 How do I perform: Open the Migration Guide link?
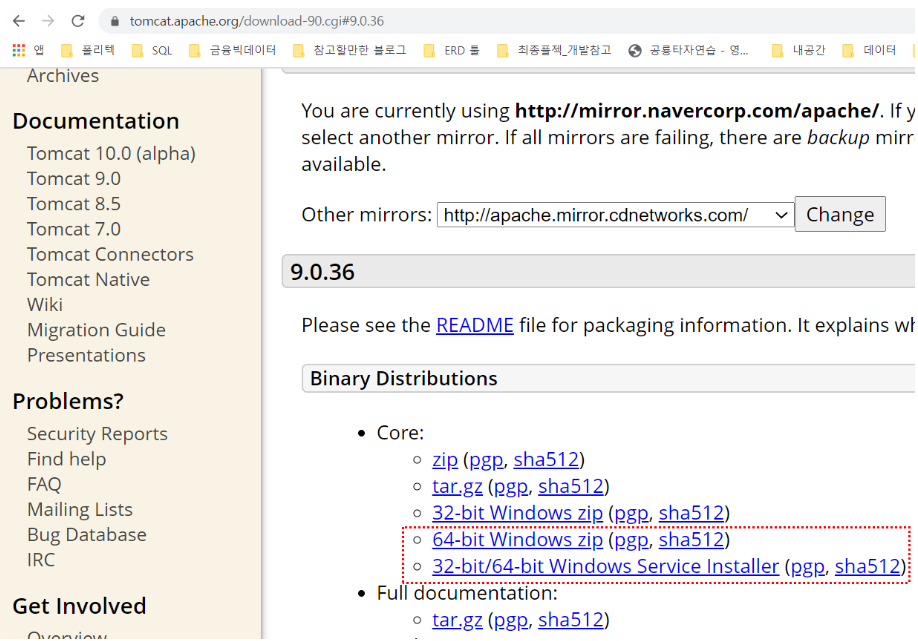[96, 330]
